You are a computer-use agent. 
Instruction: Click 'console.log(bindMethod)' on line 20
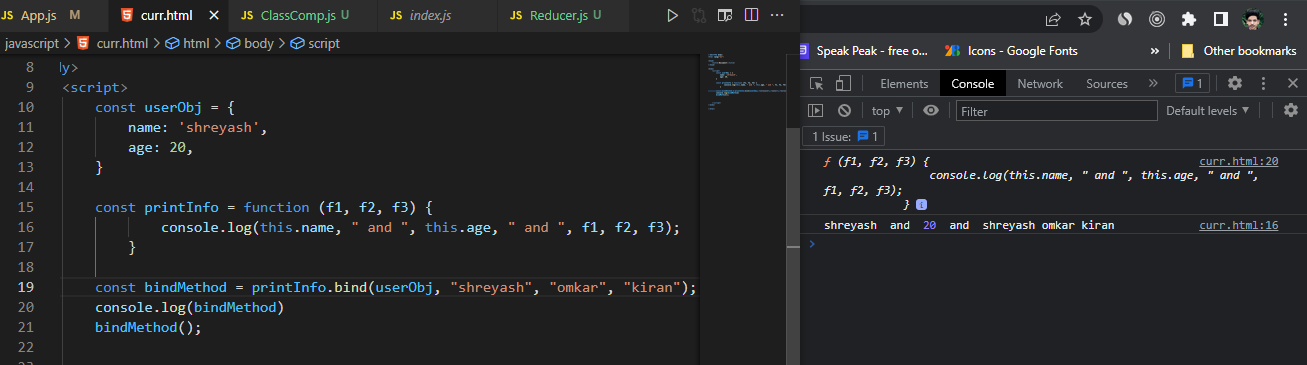point(190,307)
